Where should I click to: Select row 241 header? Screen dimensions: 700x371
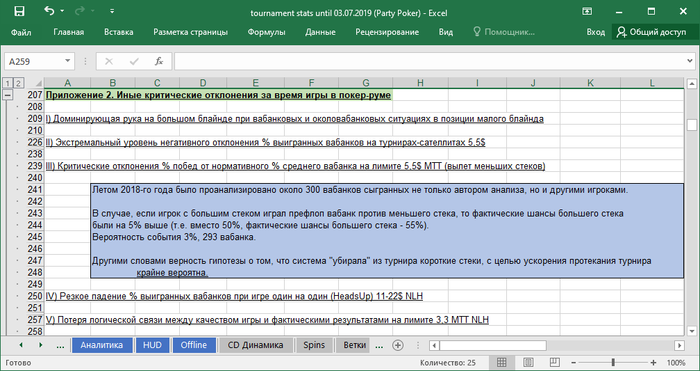(x=35, y=190)
